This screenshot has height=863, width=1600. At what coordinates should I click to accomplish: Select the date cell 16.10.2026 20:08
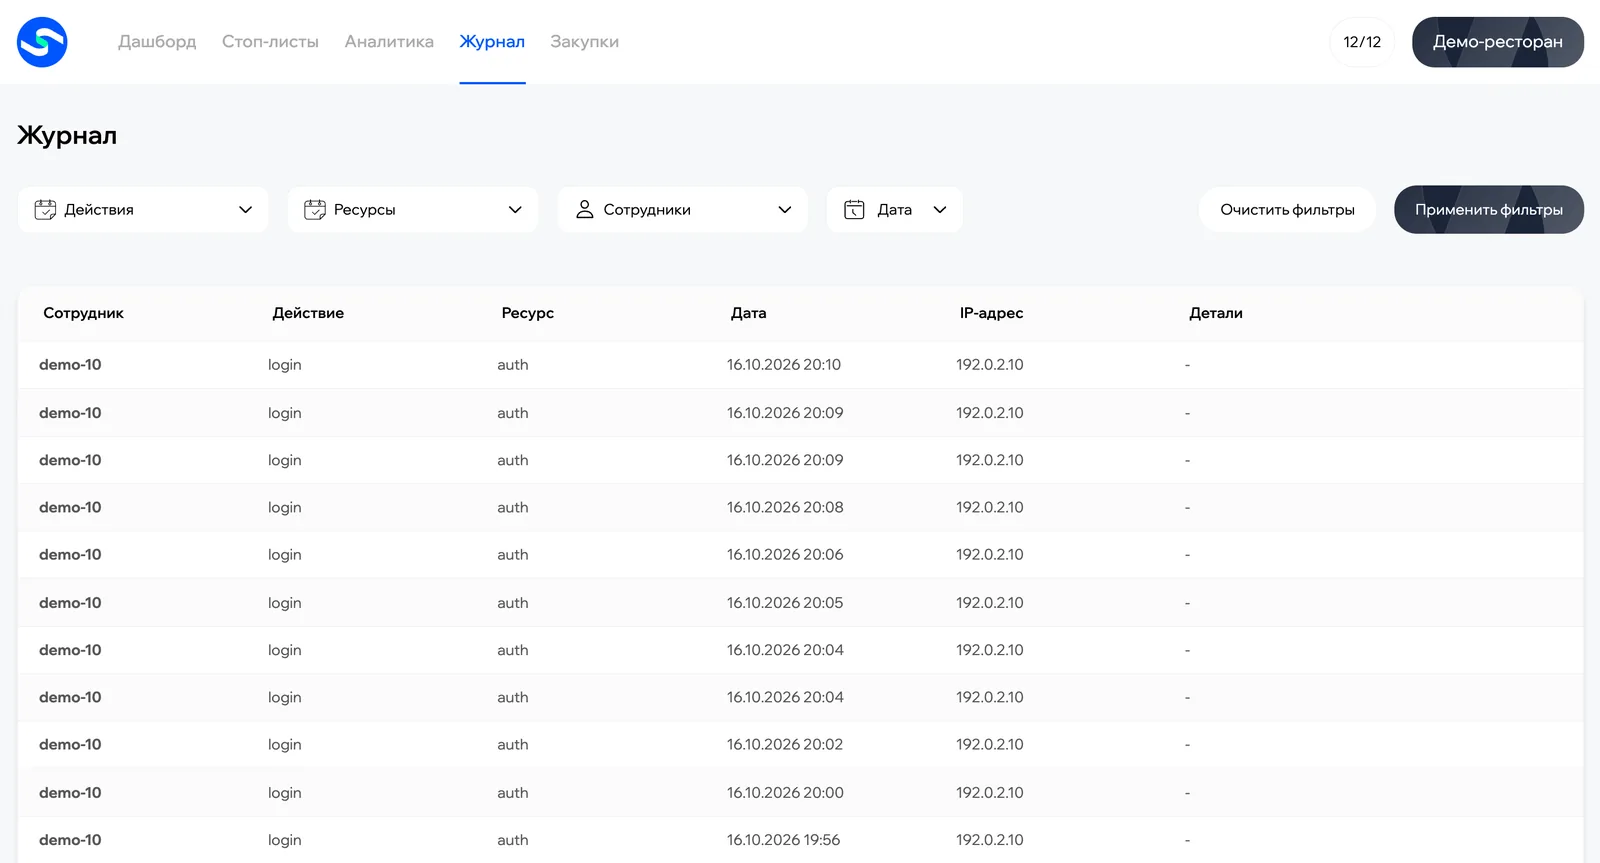tap(785, 508)
